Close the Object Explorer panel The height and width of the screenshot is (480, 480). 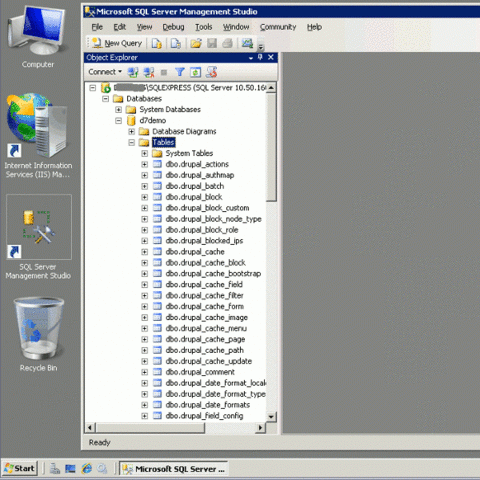[271, 57]
